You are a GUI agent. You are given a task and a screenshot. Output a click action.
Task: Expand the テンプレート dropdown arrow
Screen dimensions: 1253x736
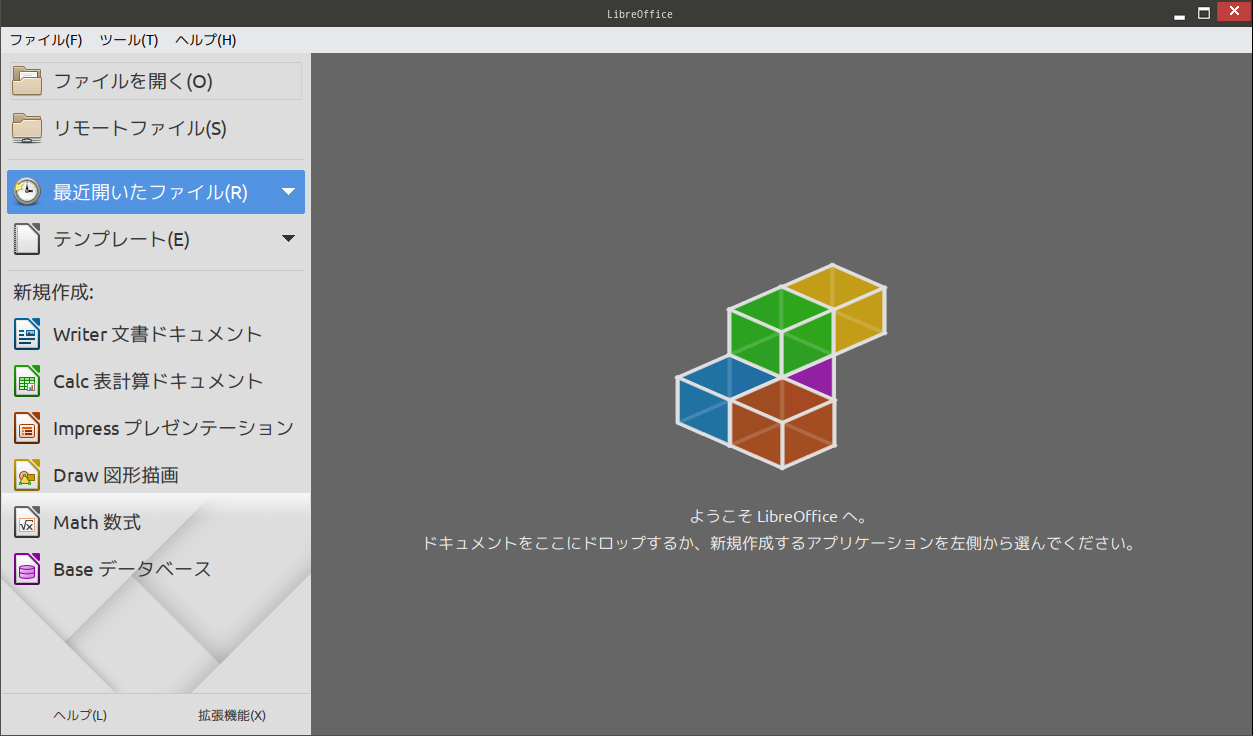pos(288,239)
